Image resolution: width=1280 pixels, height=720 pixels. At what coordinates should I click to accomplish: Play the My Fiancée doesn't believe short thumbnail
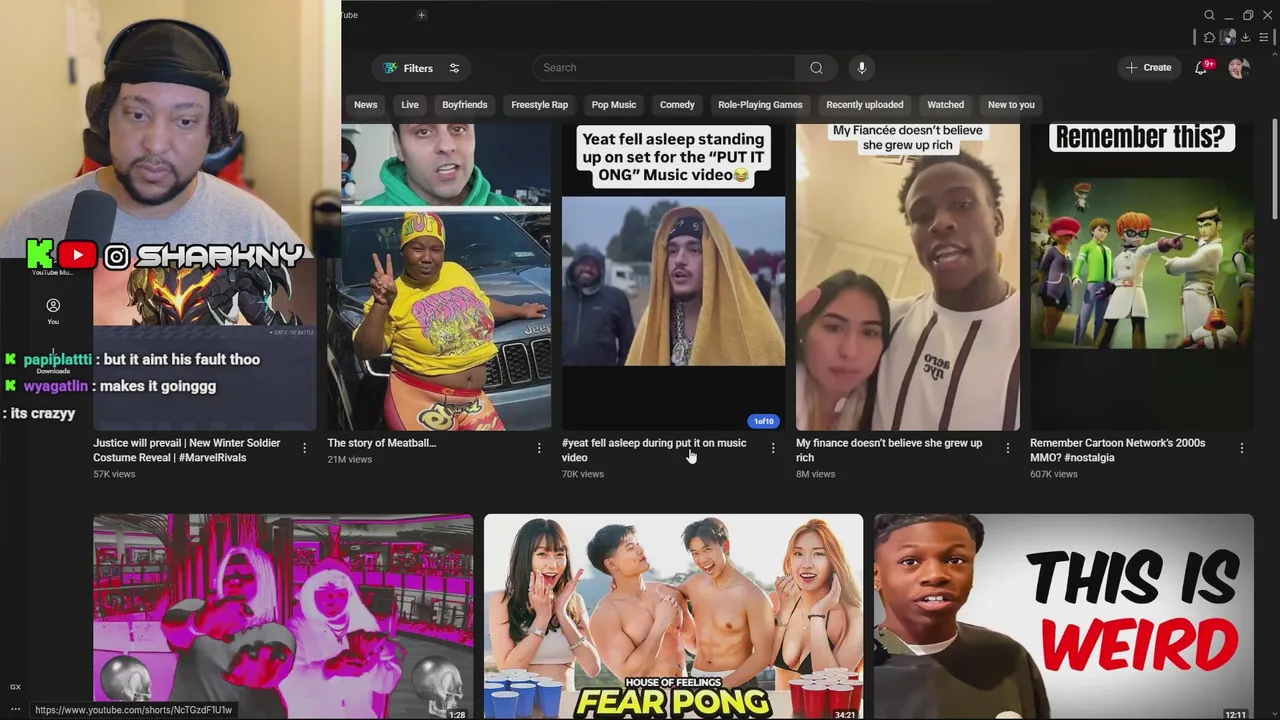[x=908, y=277]
